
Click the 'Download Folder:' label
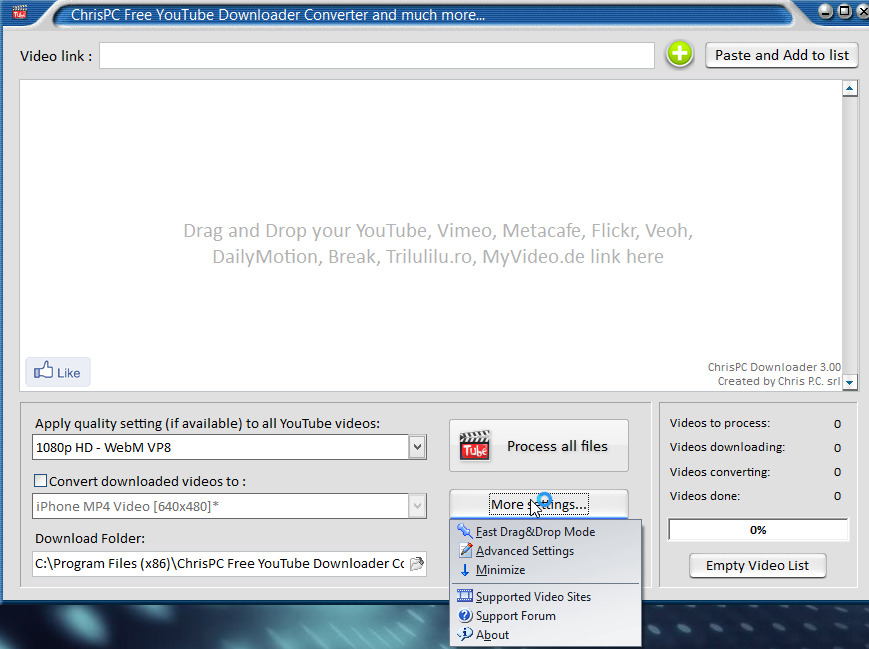tap(90, 538)
